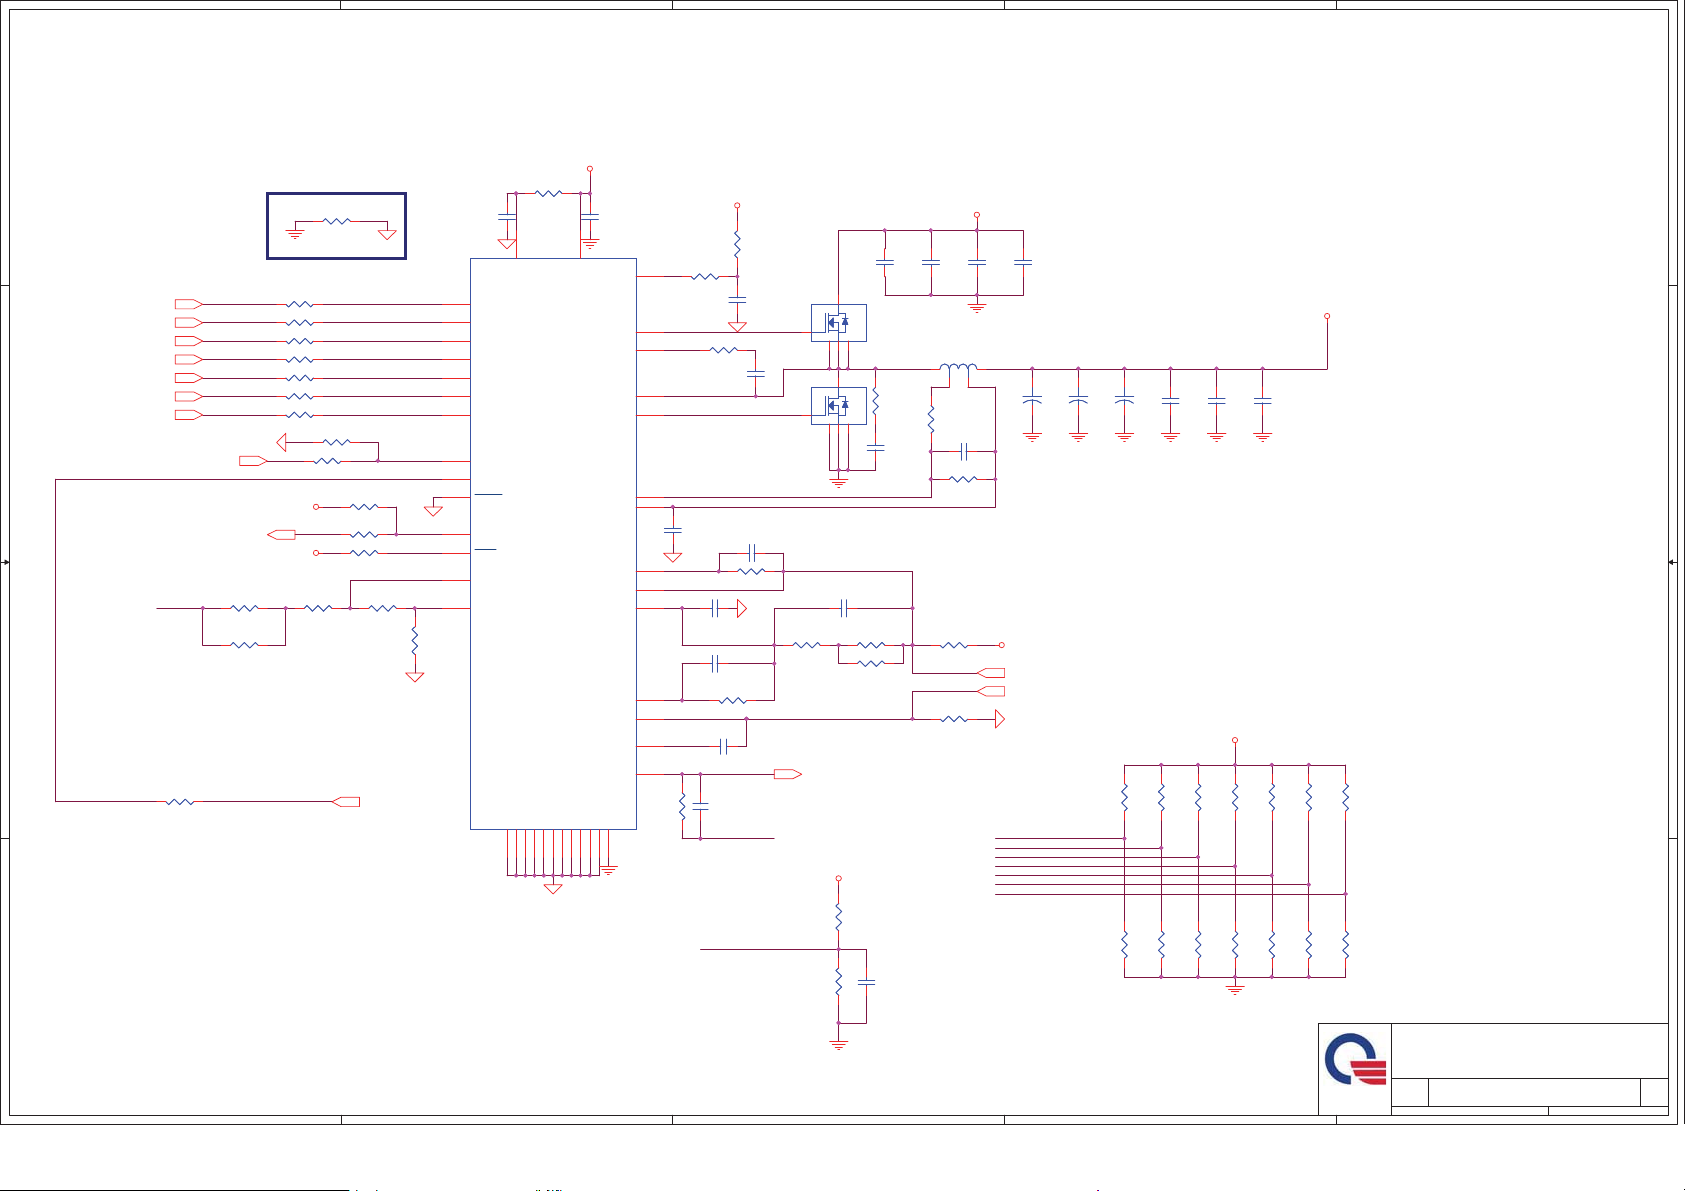Click the port at the bottom-left long wire's end

346,802
